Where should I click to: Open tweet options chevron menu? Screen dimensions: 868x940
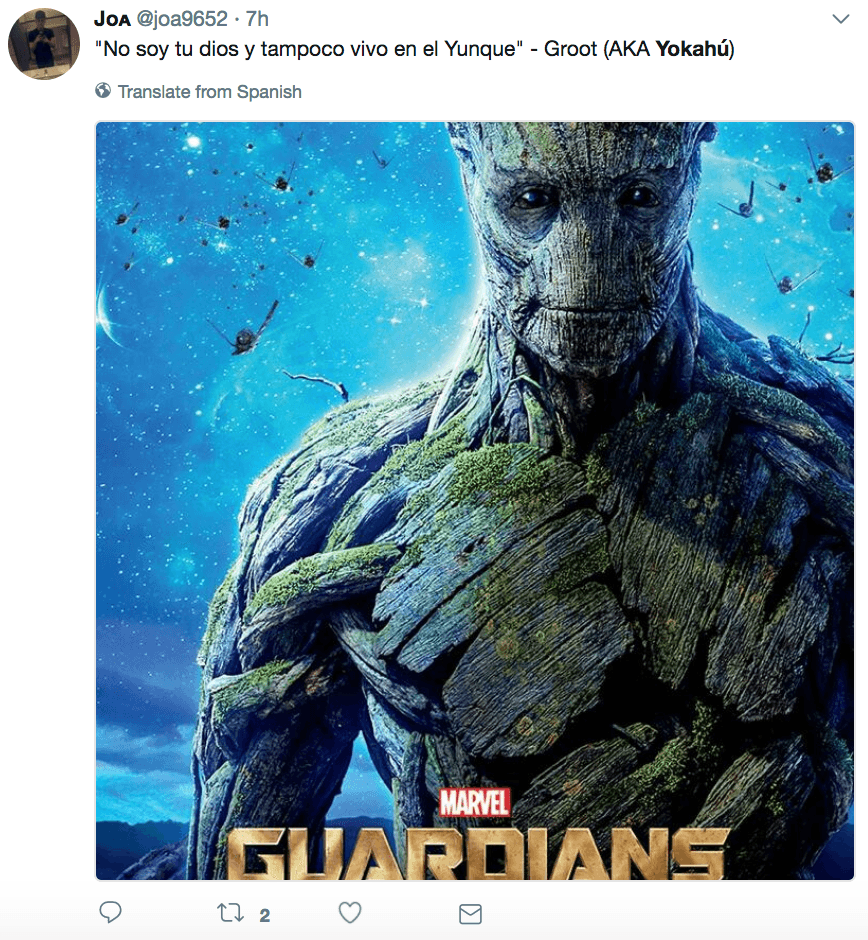[x=841, y=19]
